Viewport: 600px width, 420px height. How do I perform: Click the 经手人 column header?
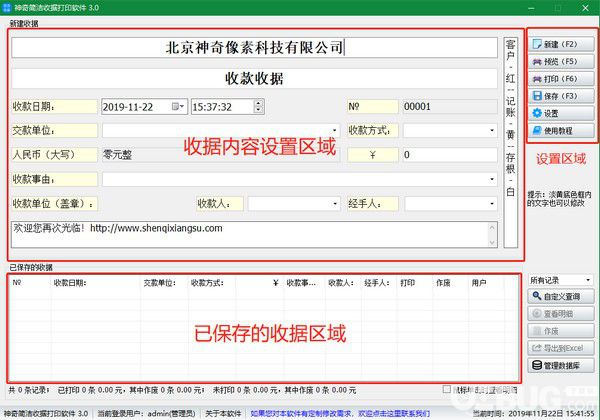pyautogui.click(x=380, y=283)
